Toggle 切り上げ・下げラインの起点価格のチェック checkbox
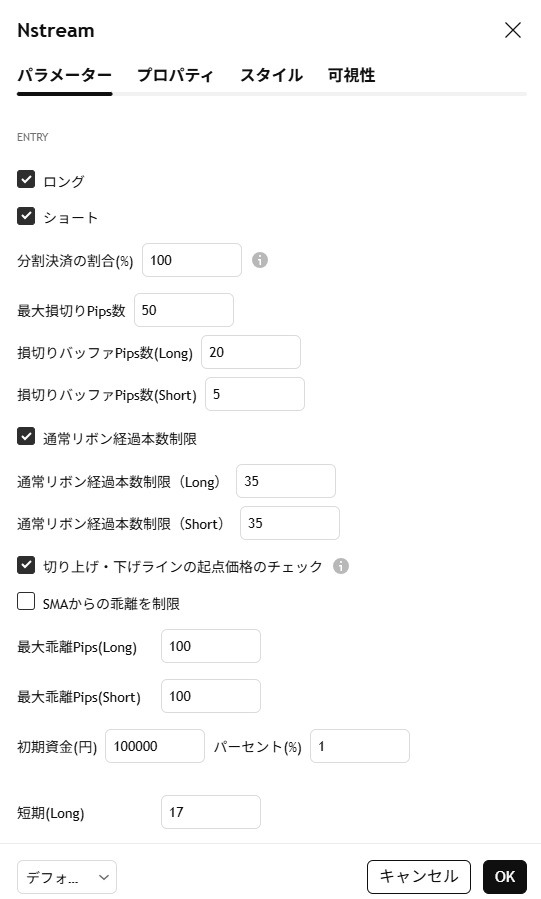The width and height of the screenshot is (541, 899). tap(26, 565)
